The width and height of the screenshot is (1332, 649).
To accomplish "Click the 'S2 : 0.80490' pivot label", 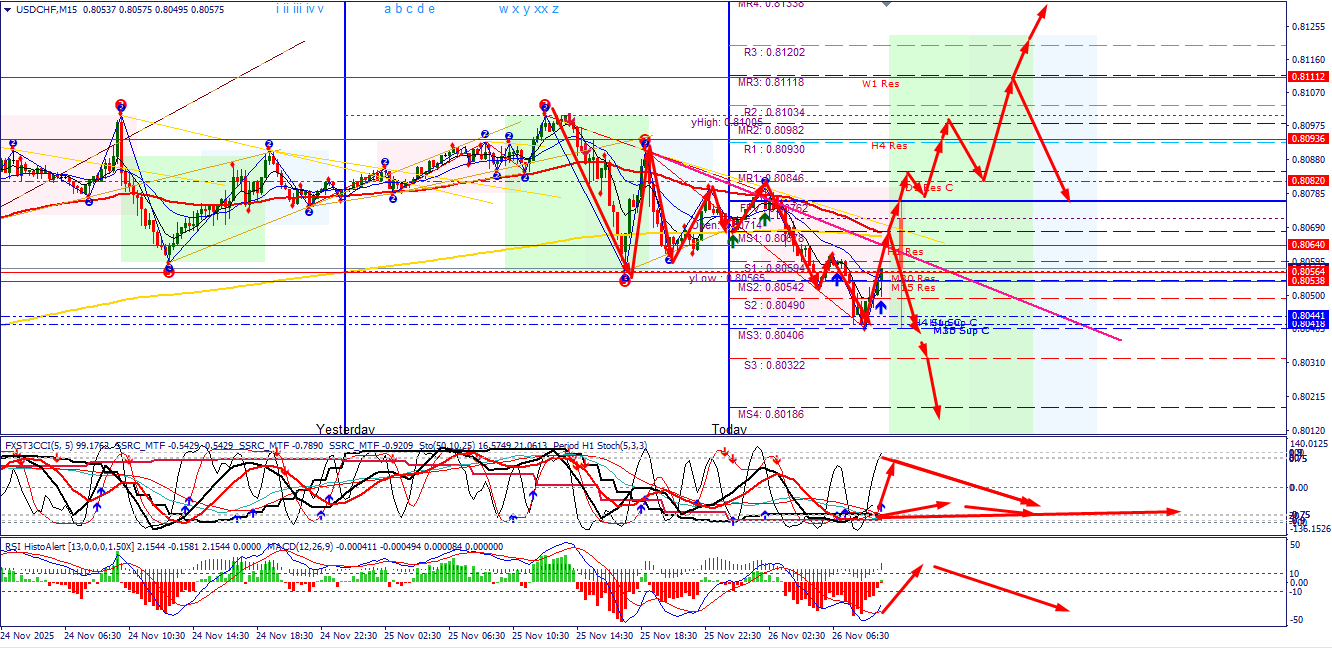I will pyautogui.click(x=775, y=305).
